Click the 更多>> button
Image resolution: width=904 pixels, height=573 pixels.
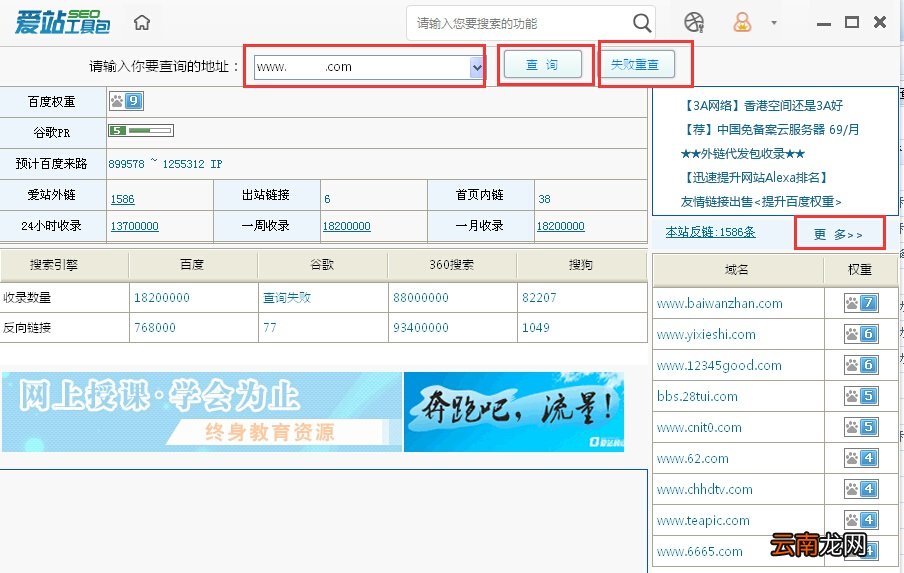pos(839,234)
